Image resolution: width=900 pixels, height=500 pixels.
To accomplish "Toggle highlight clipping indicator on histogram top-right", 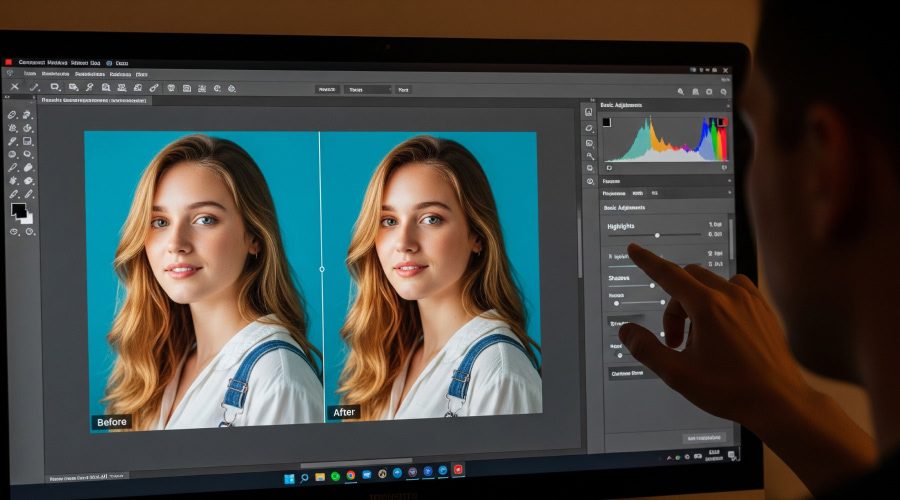I will (723, 122).
